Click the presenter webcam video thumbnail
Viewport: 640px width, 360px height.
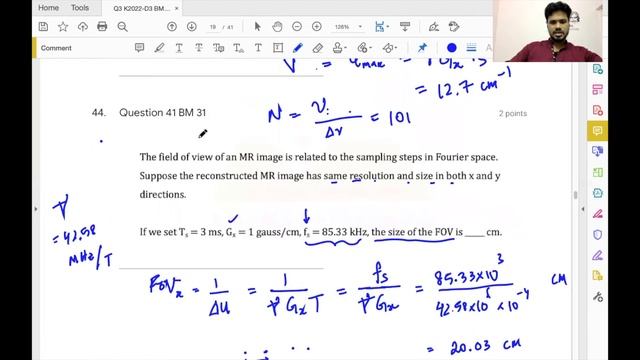point(547,31)
